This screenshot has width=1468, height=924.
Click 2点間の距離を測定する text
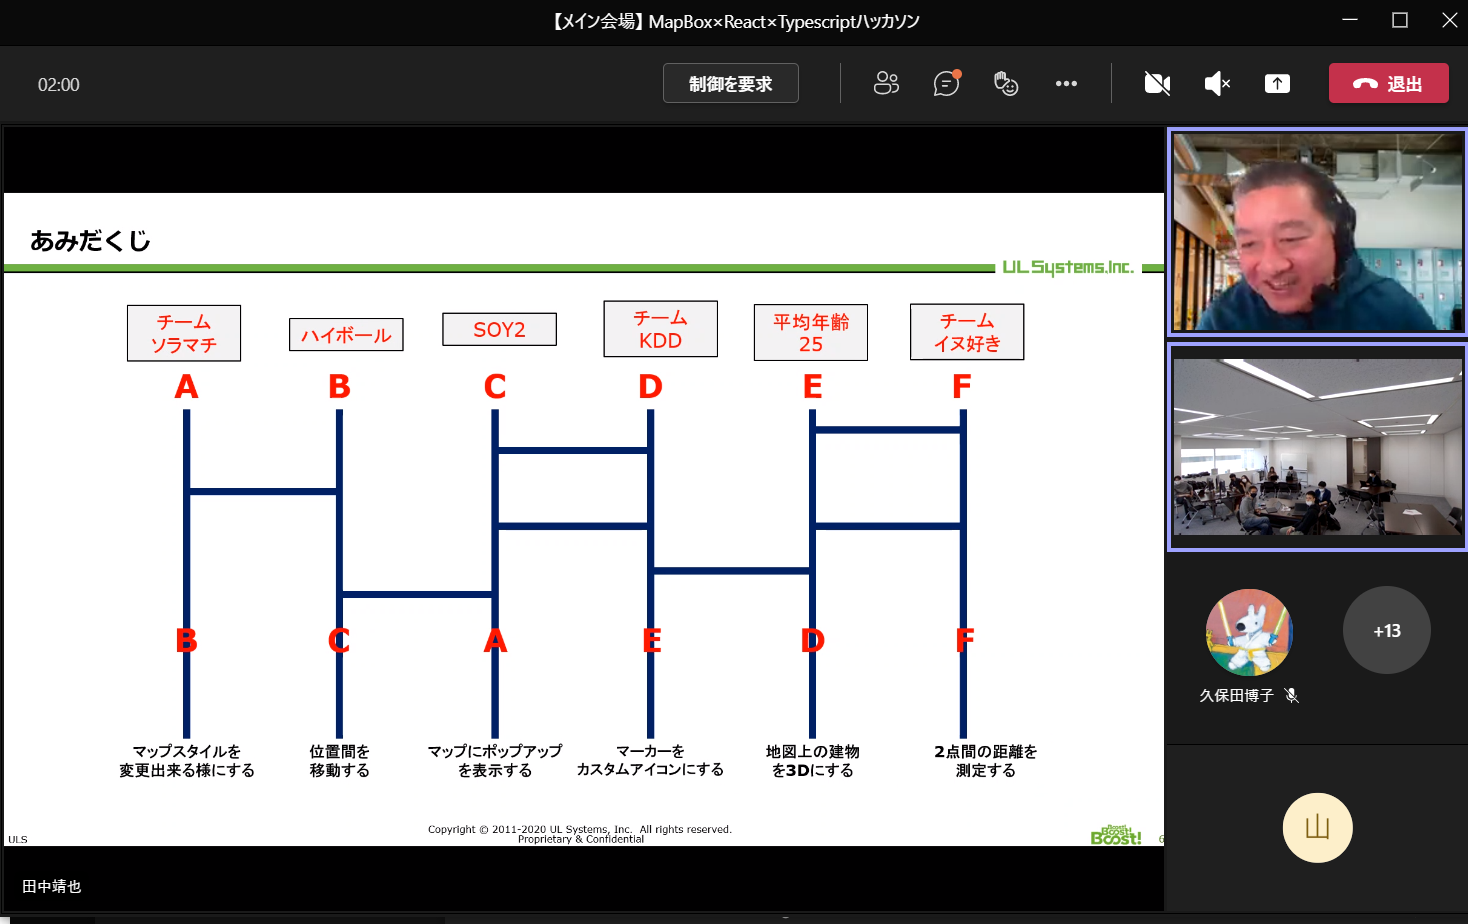pyautogui.click(x=985, y=760)
